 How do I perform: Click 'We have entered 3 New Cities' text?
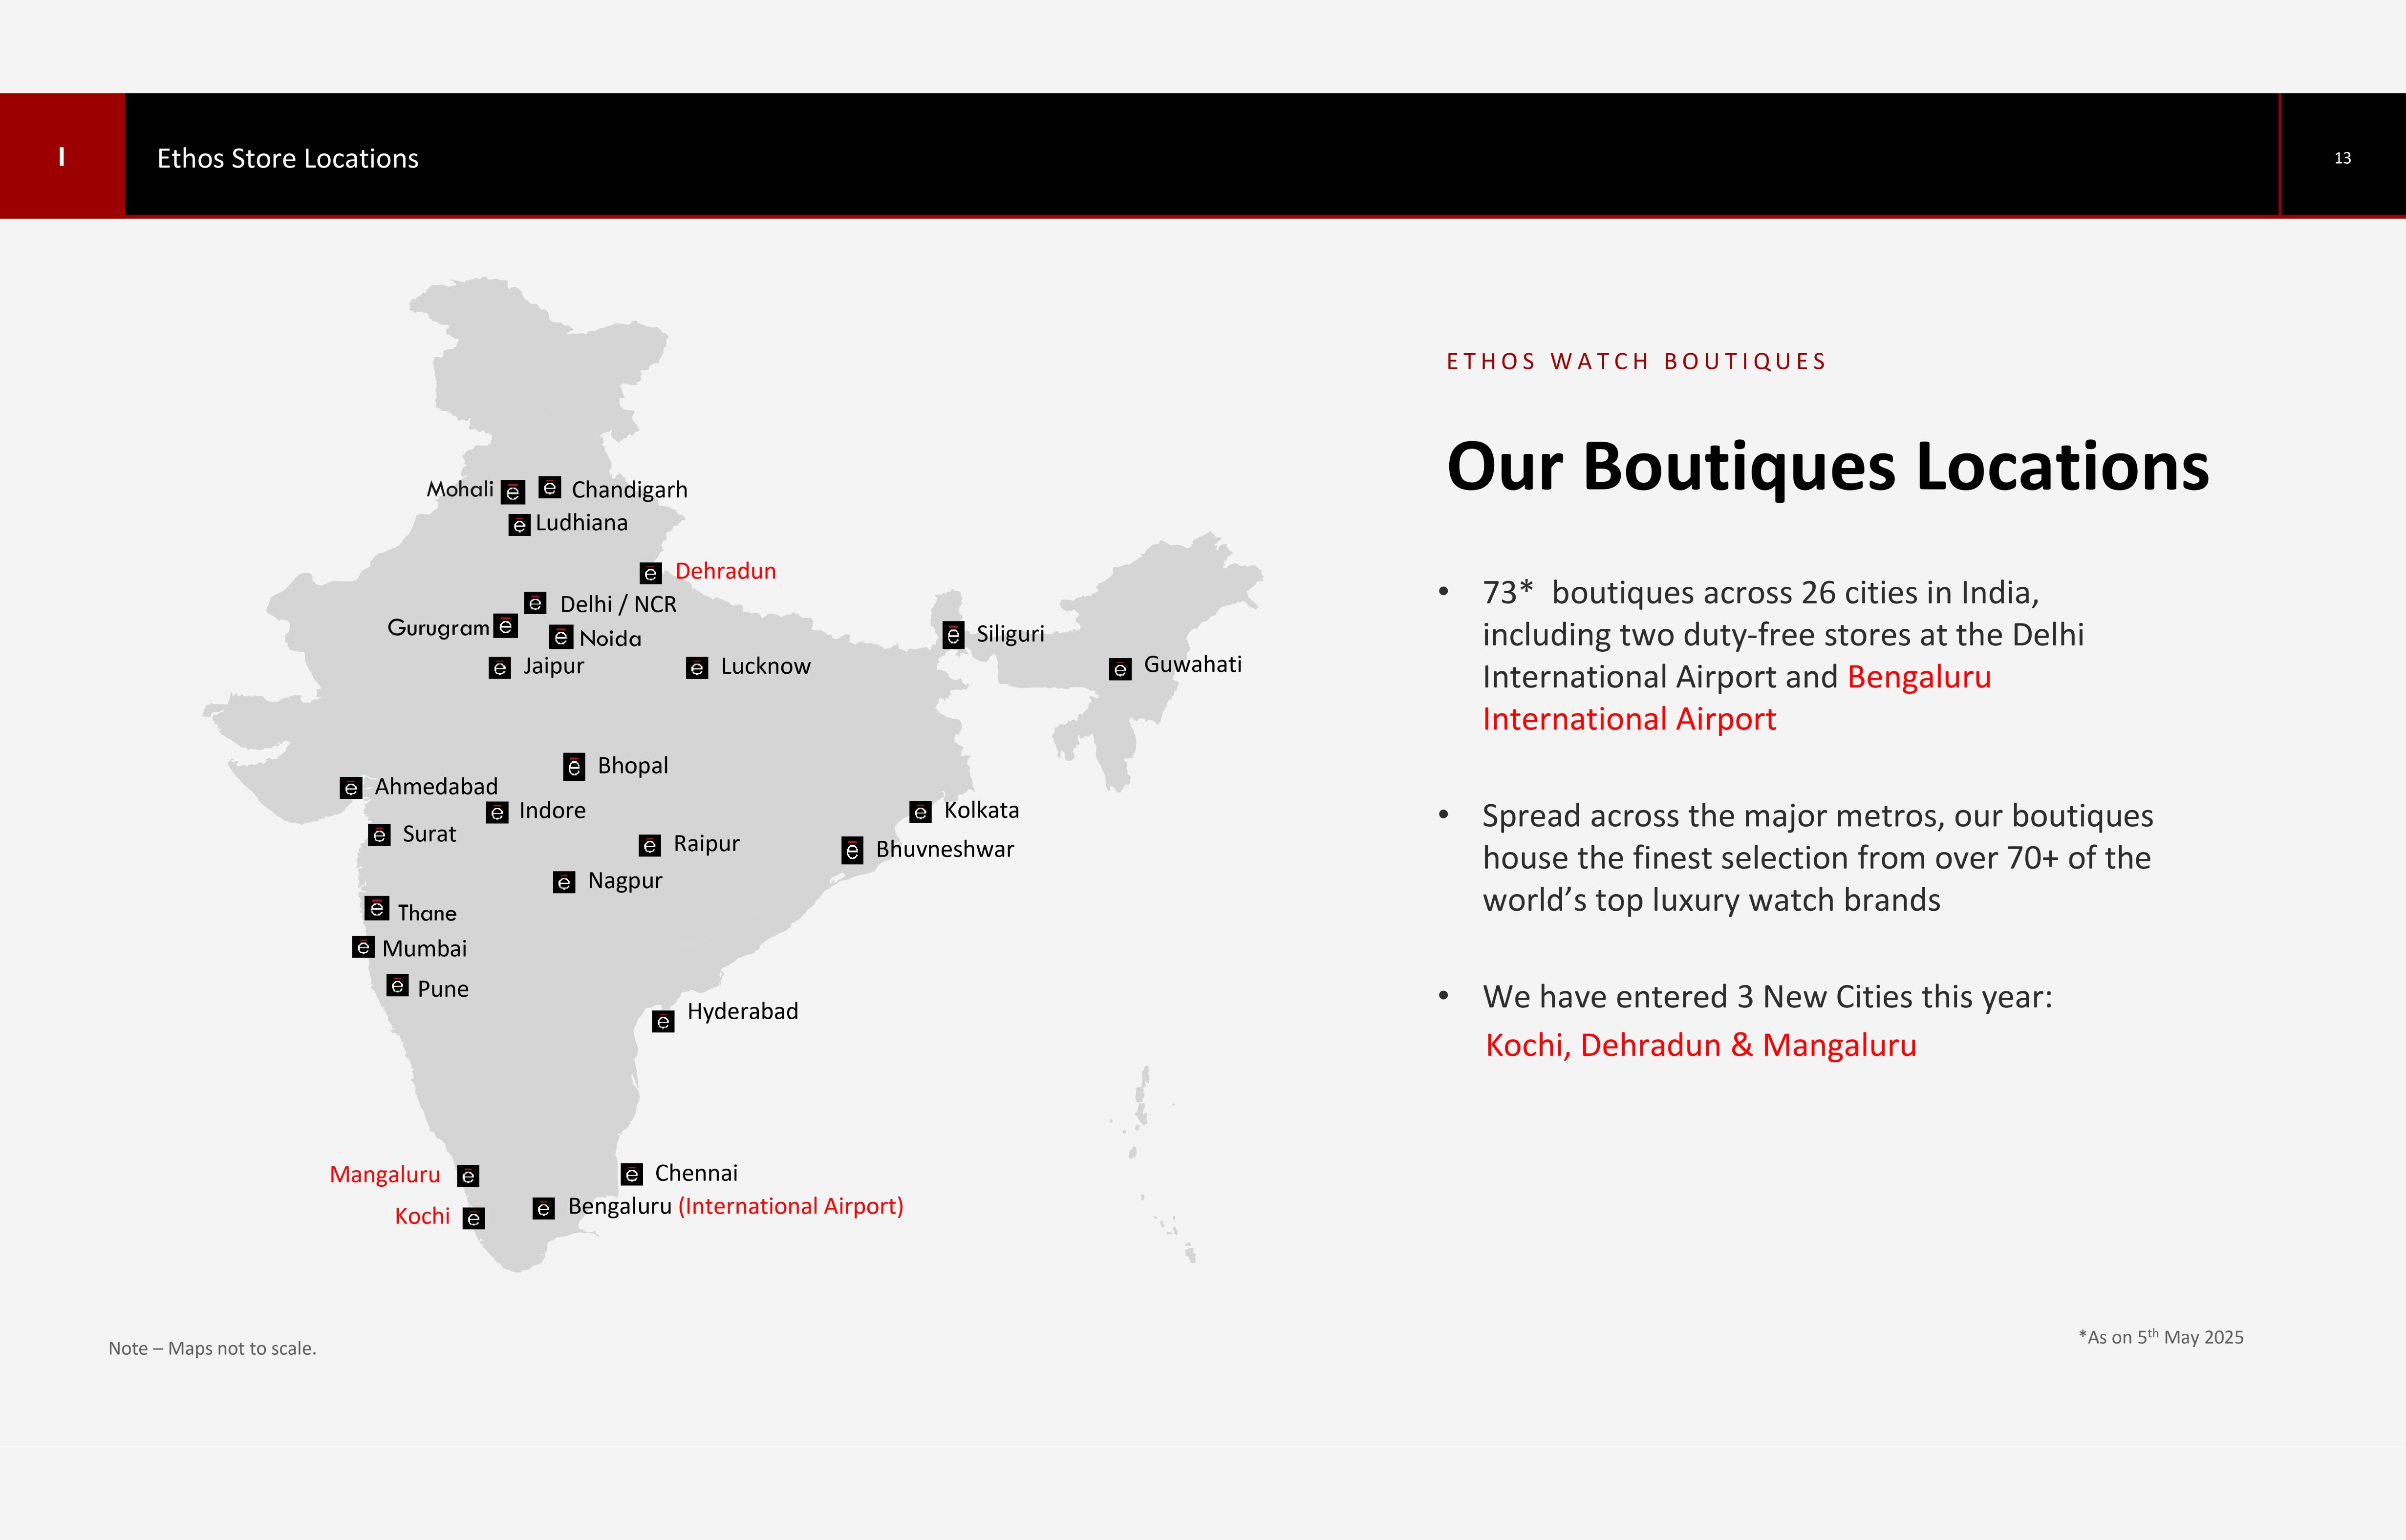tap(1767, 997)
